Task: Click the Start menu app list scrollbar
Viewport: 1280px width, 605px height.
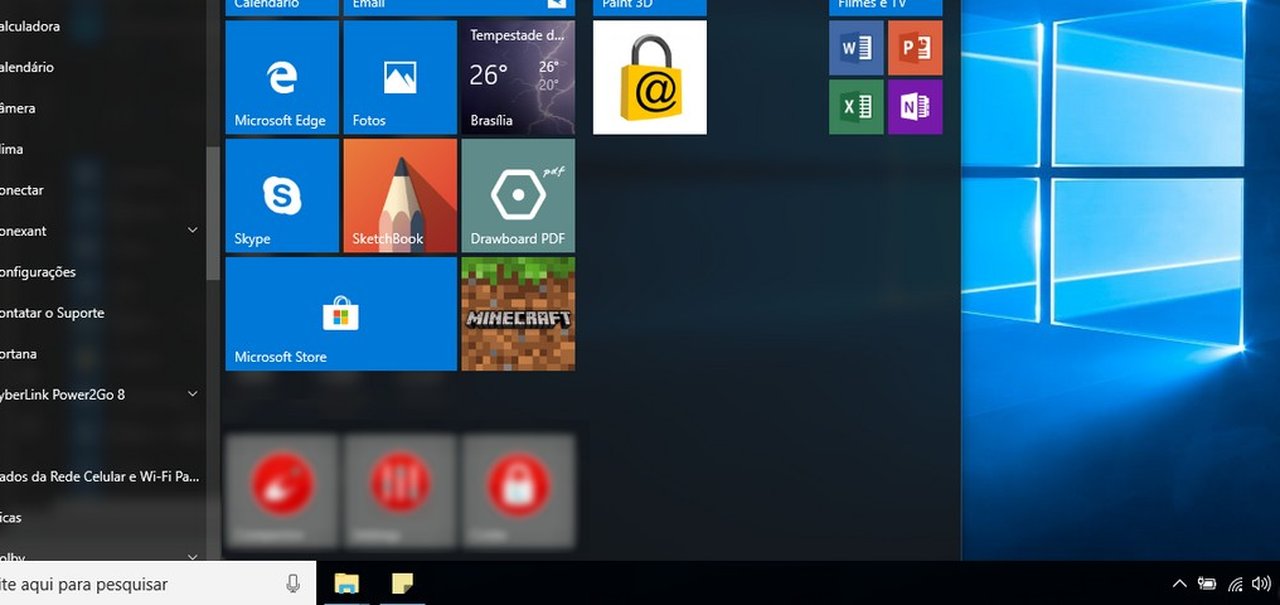Action: (x=213, y=214)
